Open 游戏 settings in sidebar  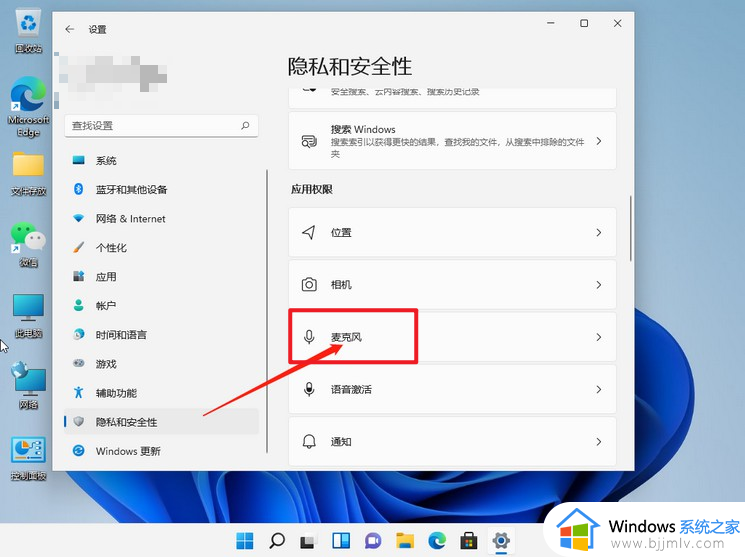click(x=162, y=364)
